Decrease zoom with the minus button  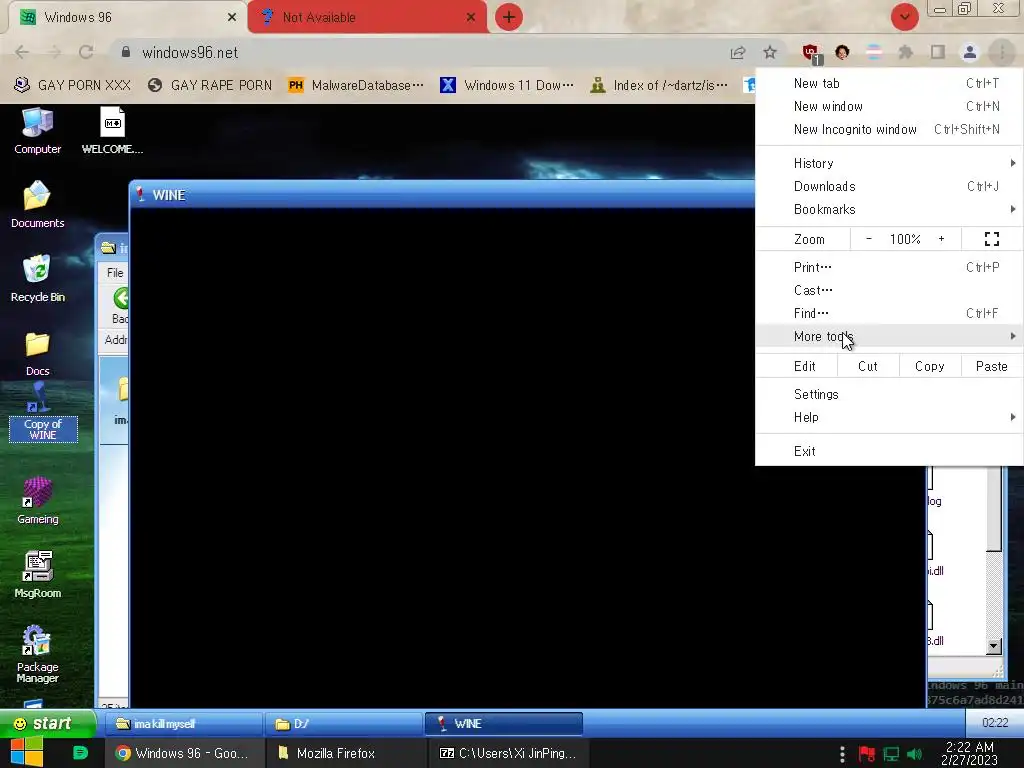869,239
